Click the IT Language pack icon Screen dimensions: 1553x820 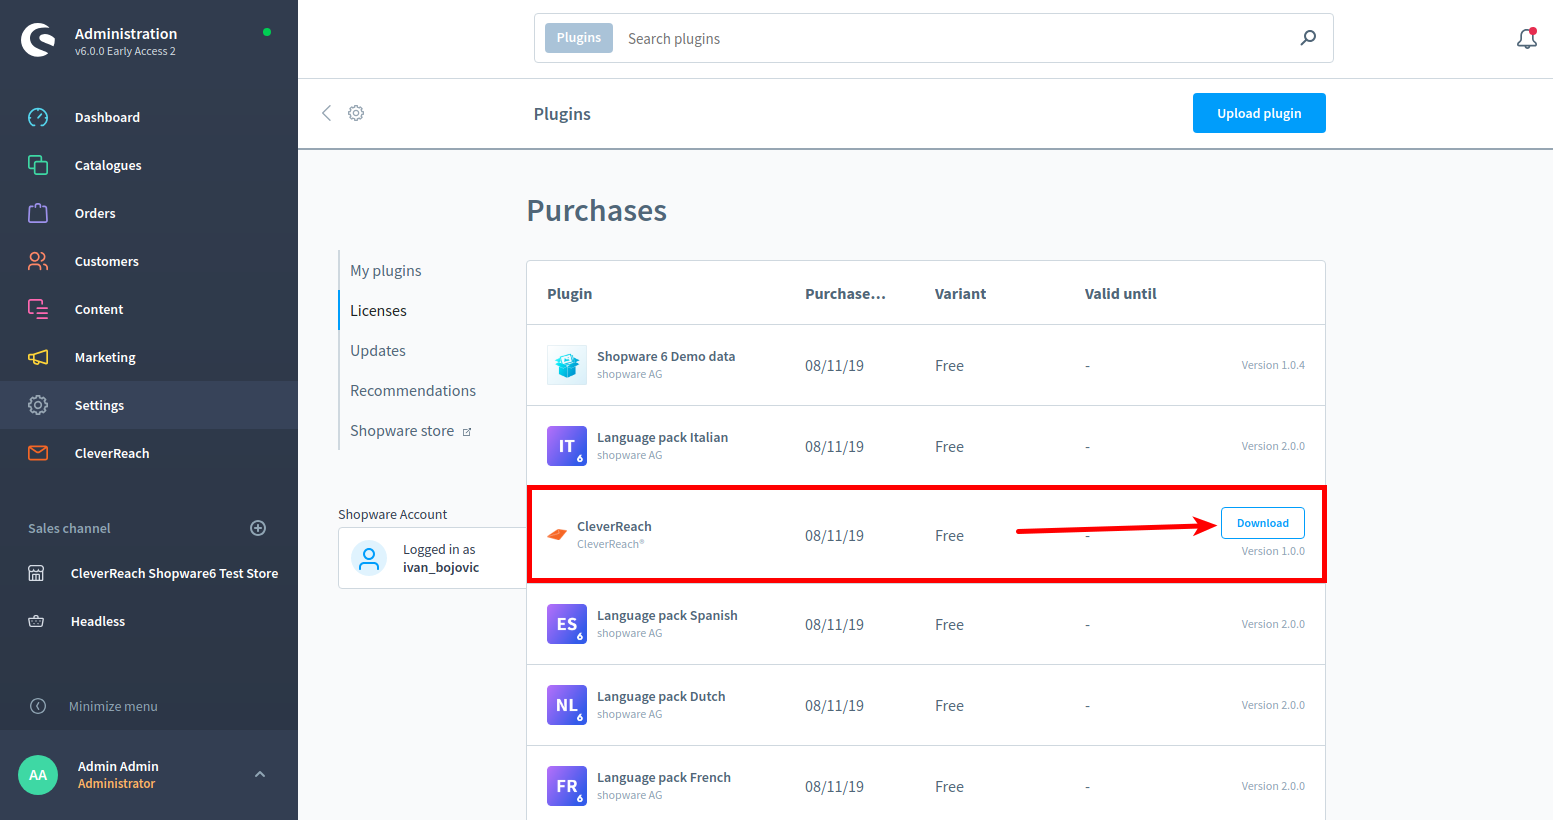(567, 446)
